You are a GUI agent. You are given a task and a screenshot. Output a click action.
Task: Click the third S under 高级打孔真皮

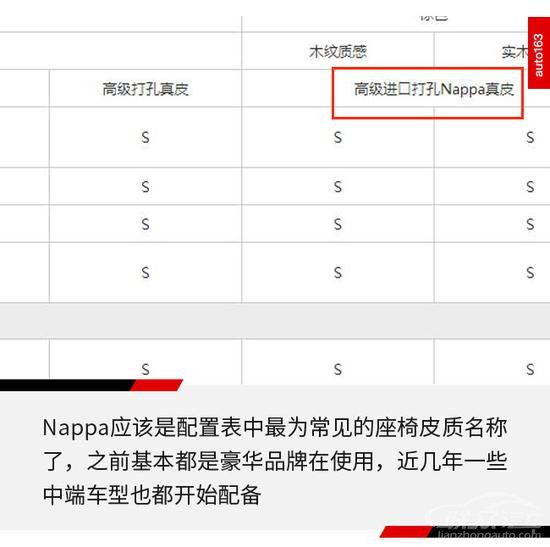tap(145, 224)
